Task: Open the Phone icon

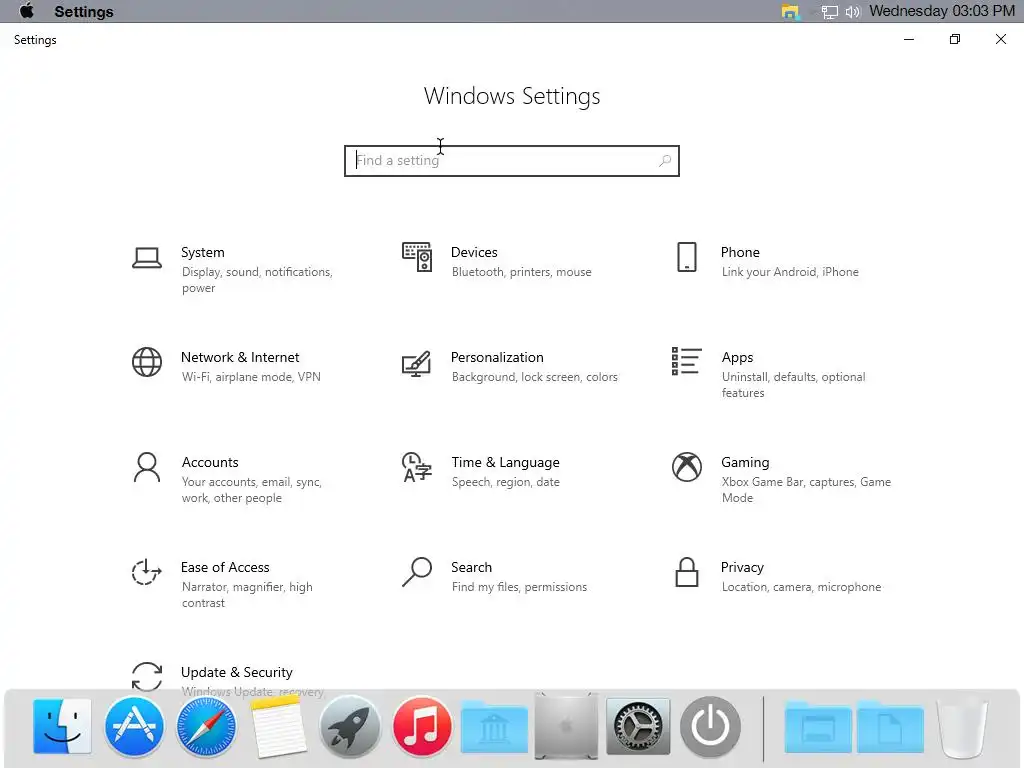Action: click(x=686, y=257)
